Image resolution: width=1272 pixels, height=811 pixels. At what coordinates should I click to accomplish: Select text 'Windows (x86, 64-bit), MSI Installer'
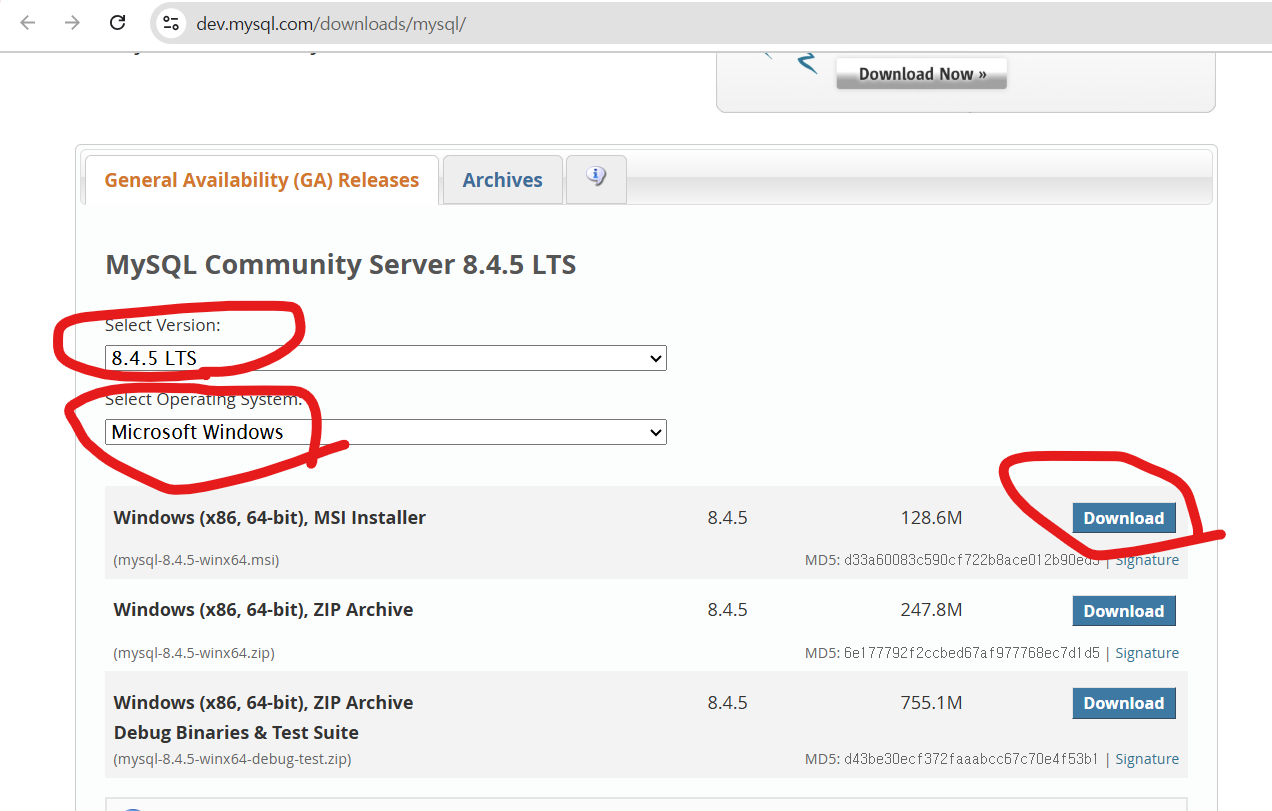click(x=270, y=518)
